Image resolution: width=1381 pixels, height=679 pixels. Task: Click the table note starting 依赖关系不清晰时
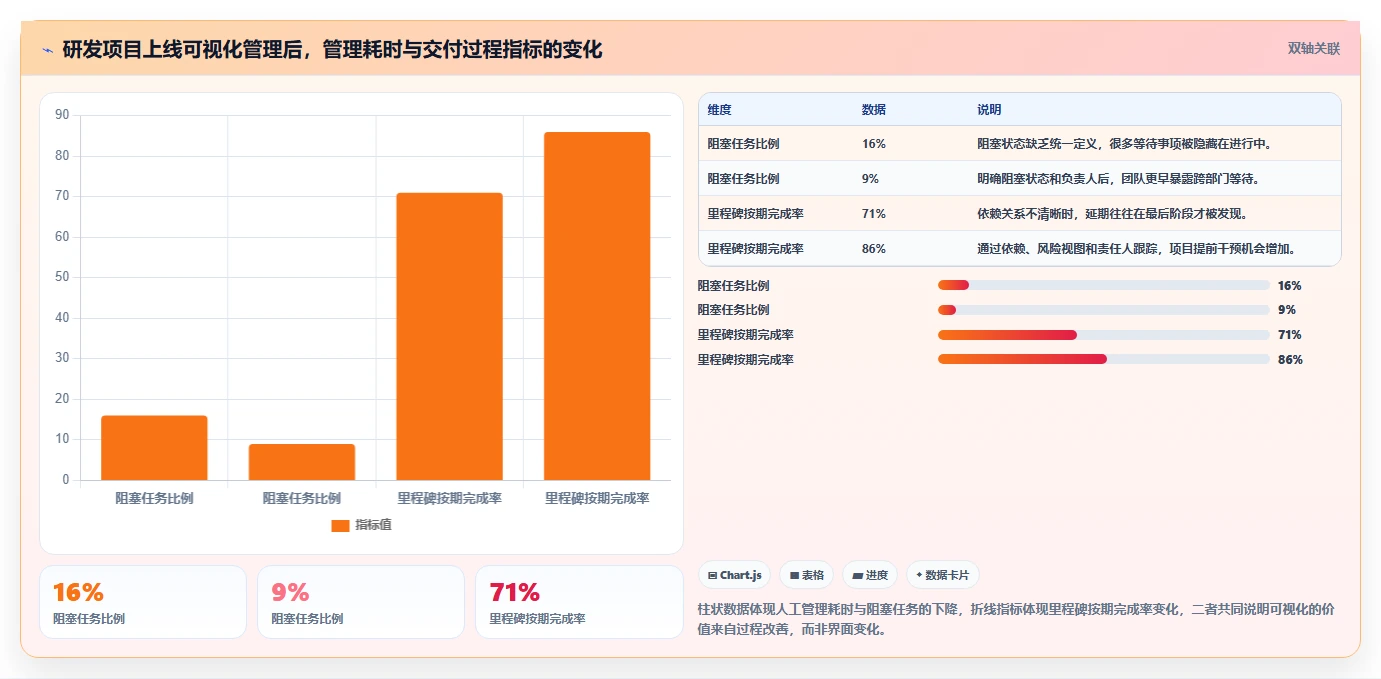[1112, 214]
